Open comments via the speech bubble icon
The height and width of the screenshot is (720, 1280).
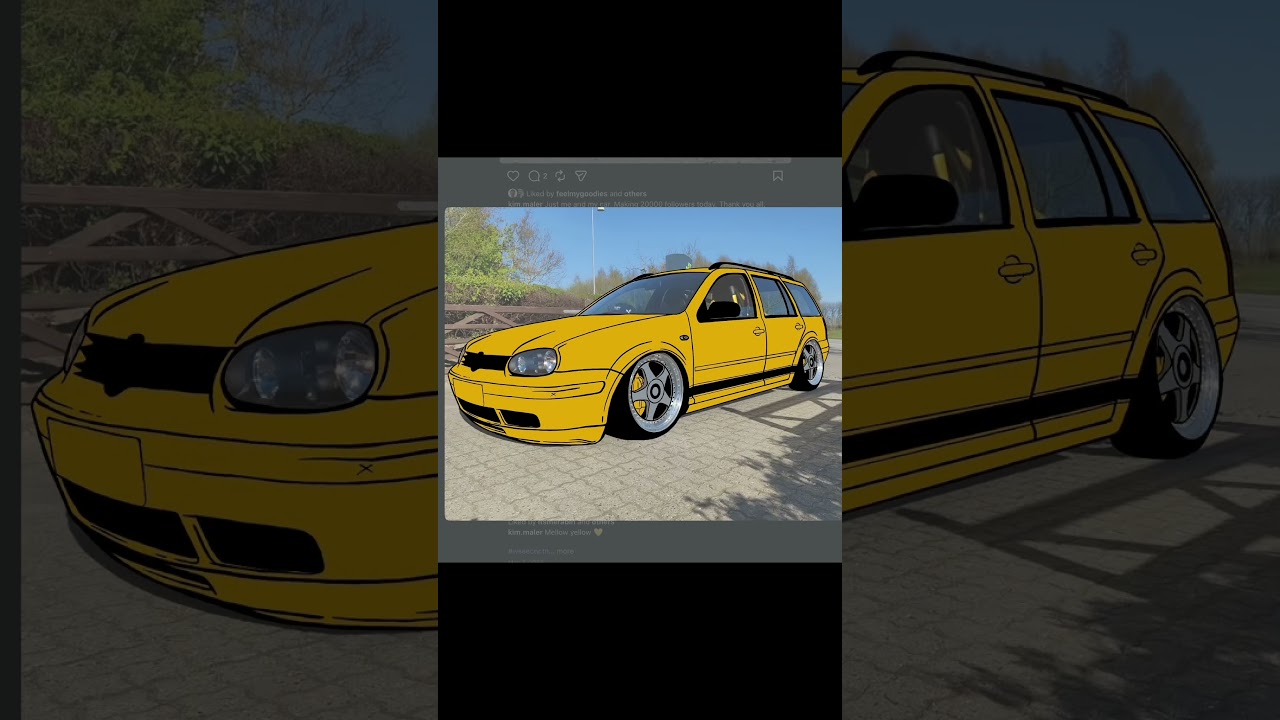click(x=534, y=176)
